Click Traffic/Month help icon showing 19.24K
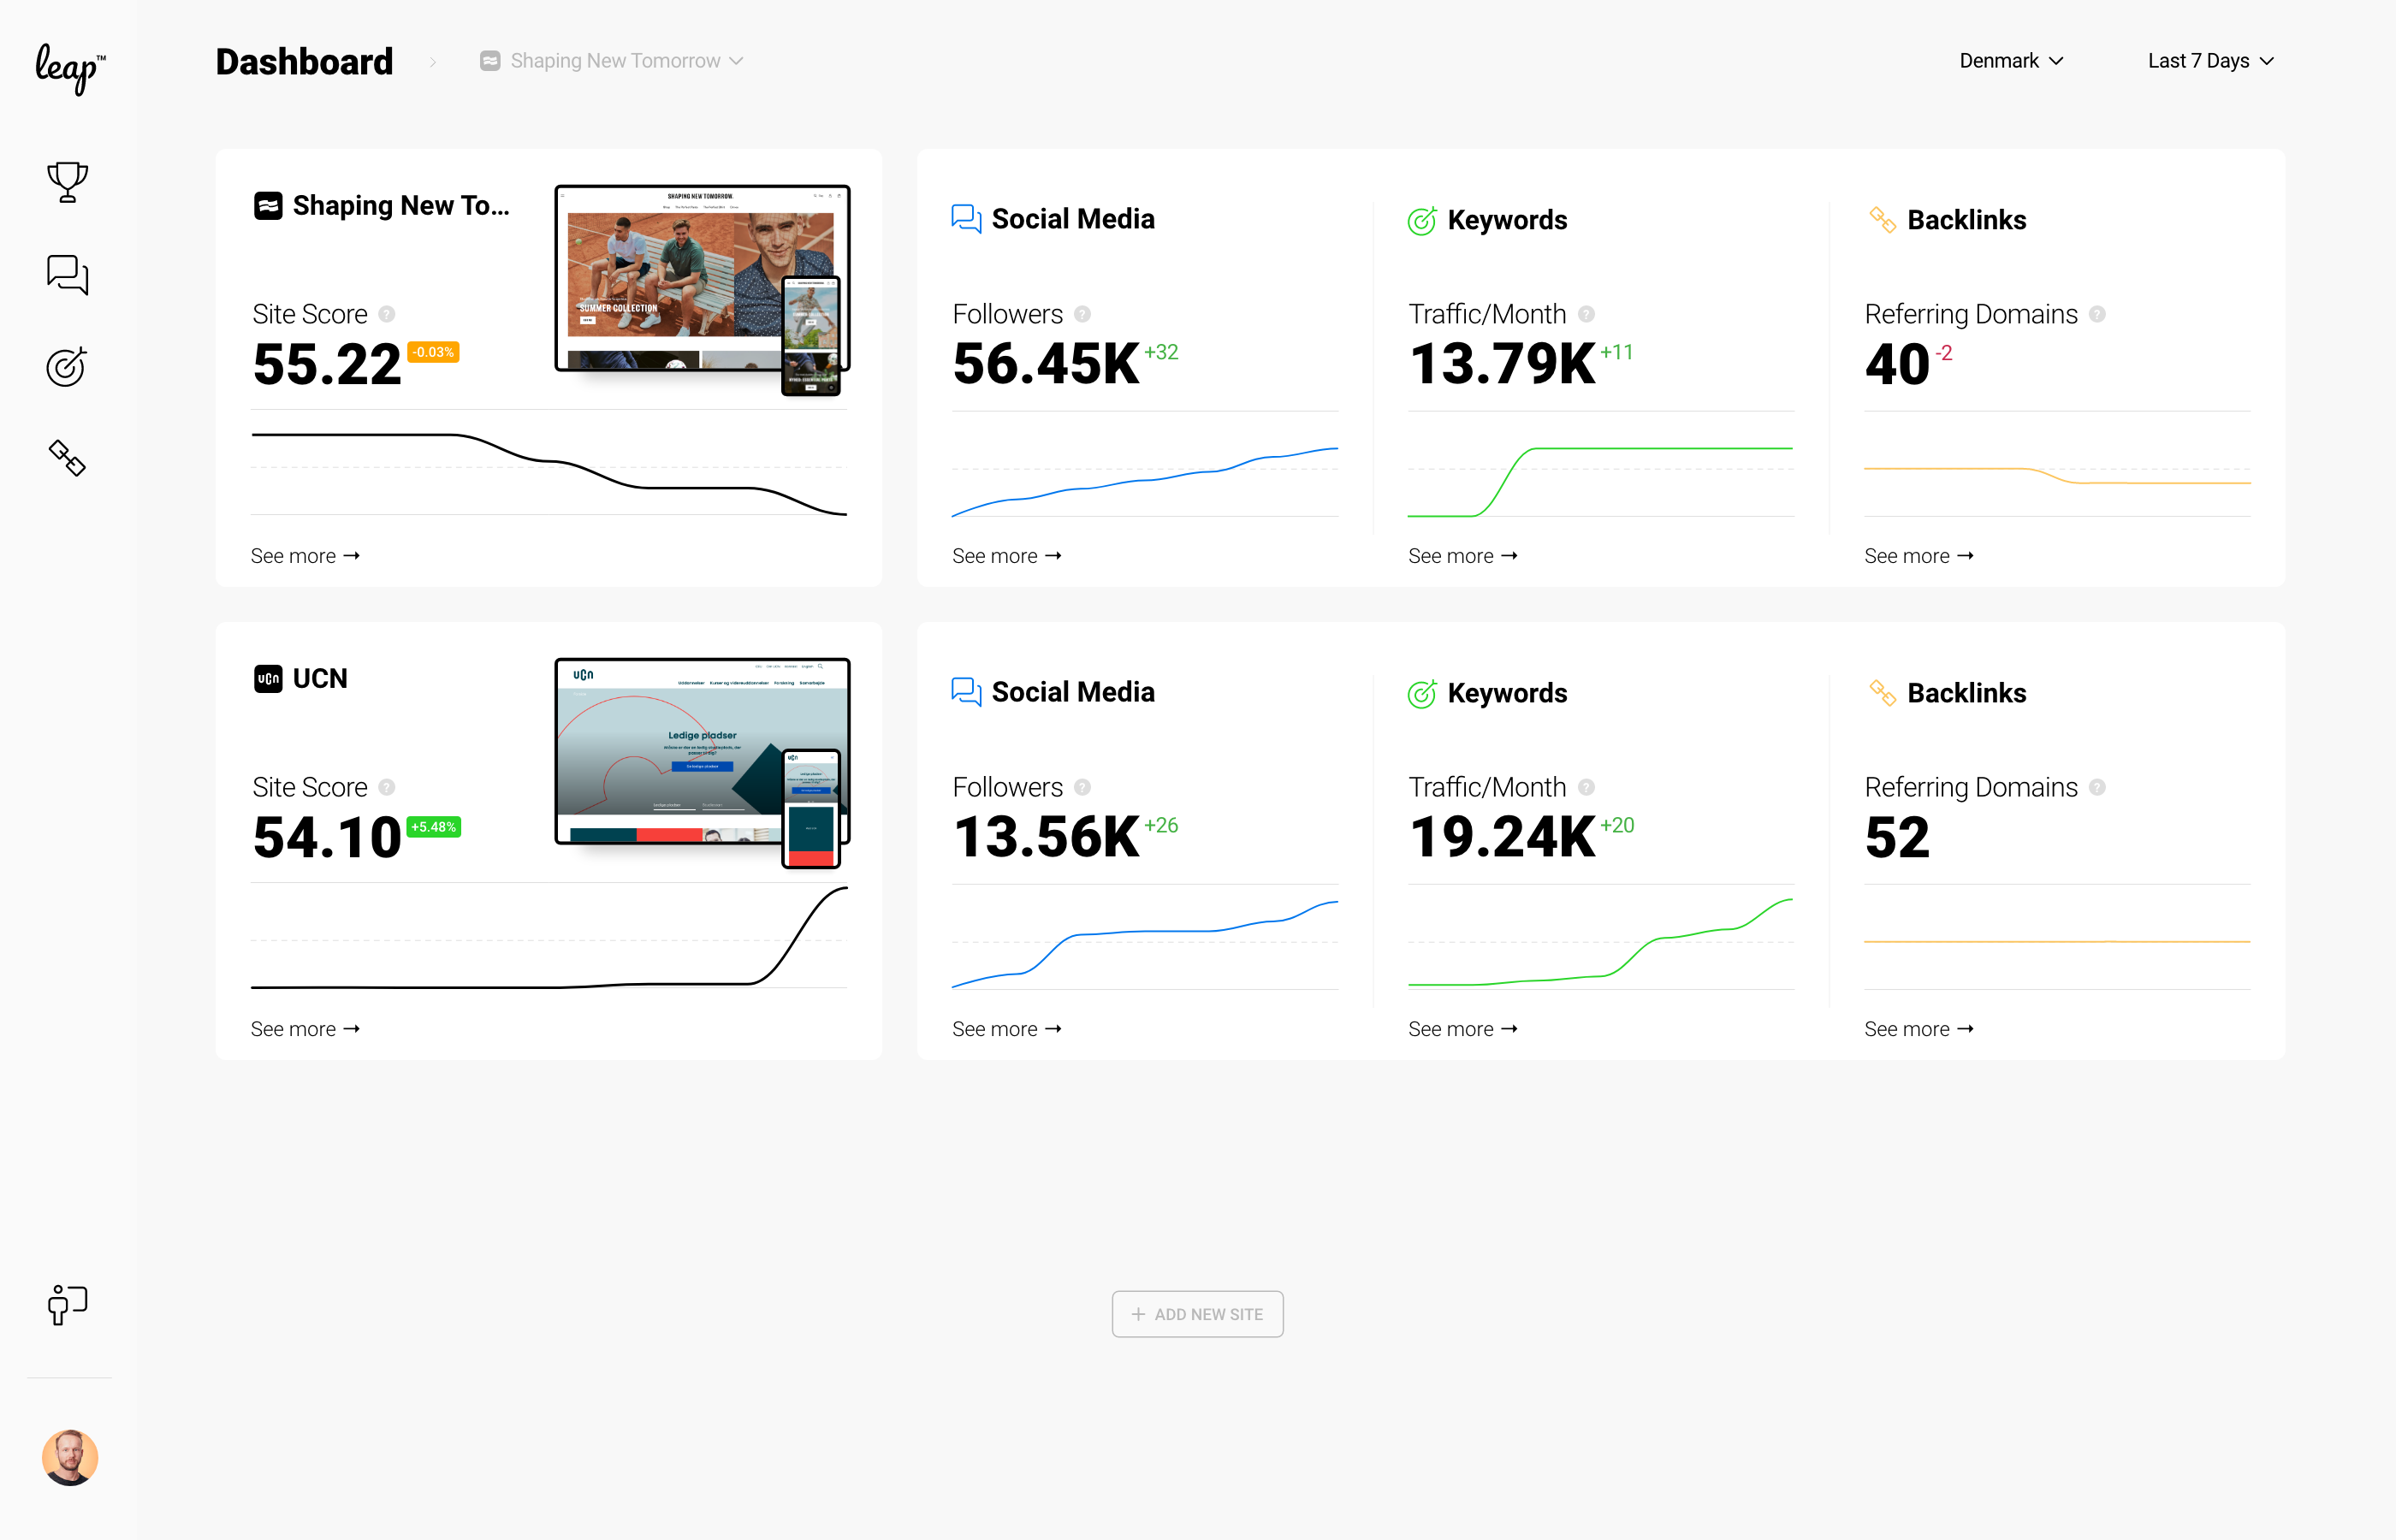Image resolution: width=2396 pixels, height=1540 pixels. click(1586, 787)
